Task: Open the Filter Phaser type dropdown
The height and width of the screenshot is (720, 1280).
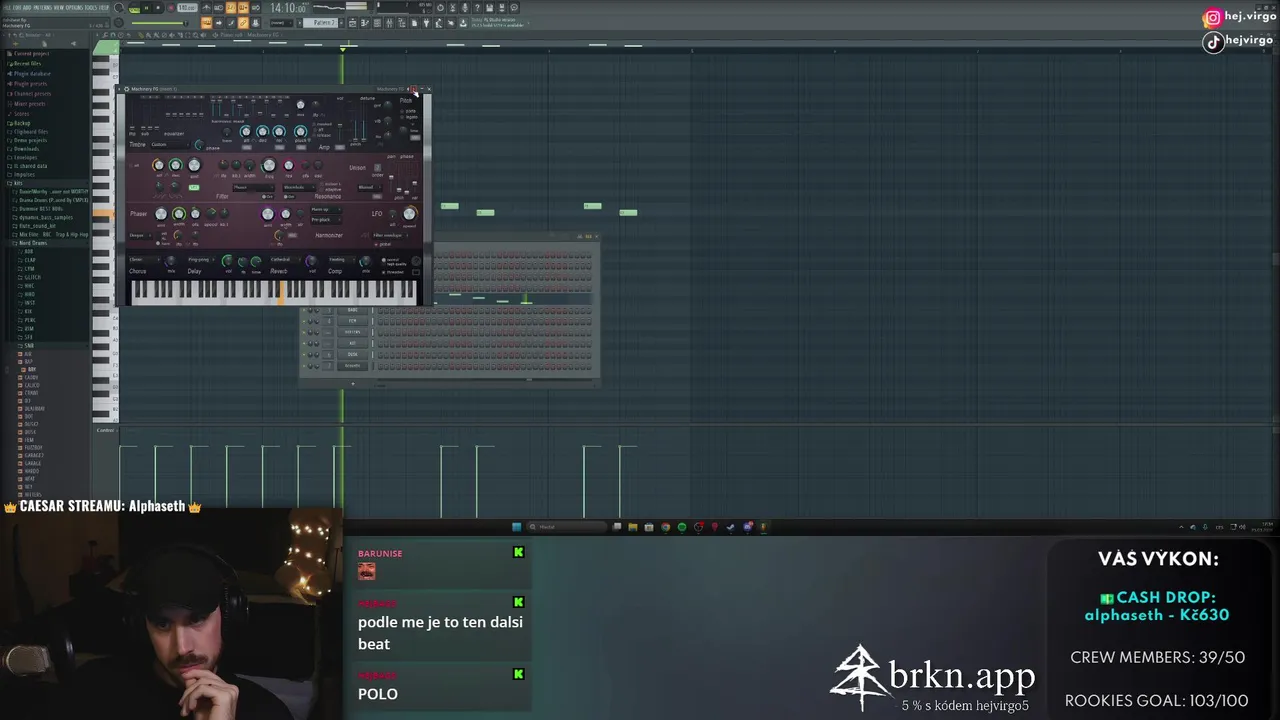Action: point(254,188)
